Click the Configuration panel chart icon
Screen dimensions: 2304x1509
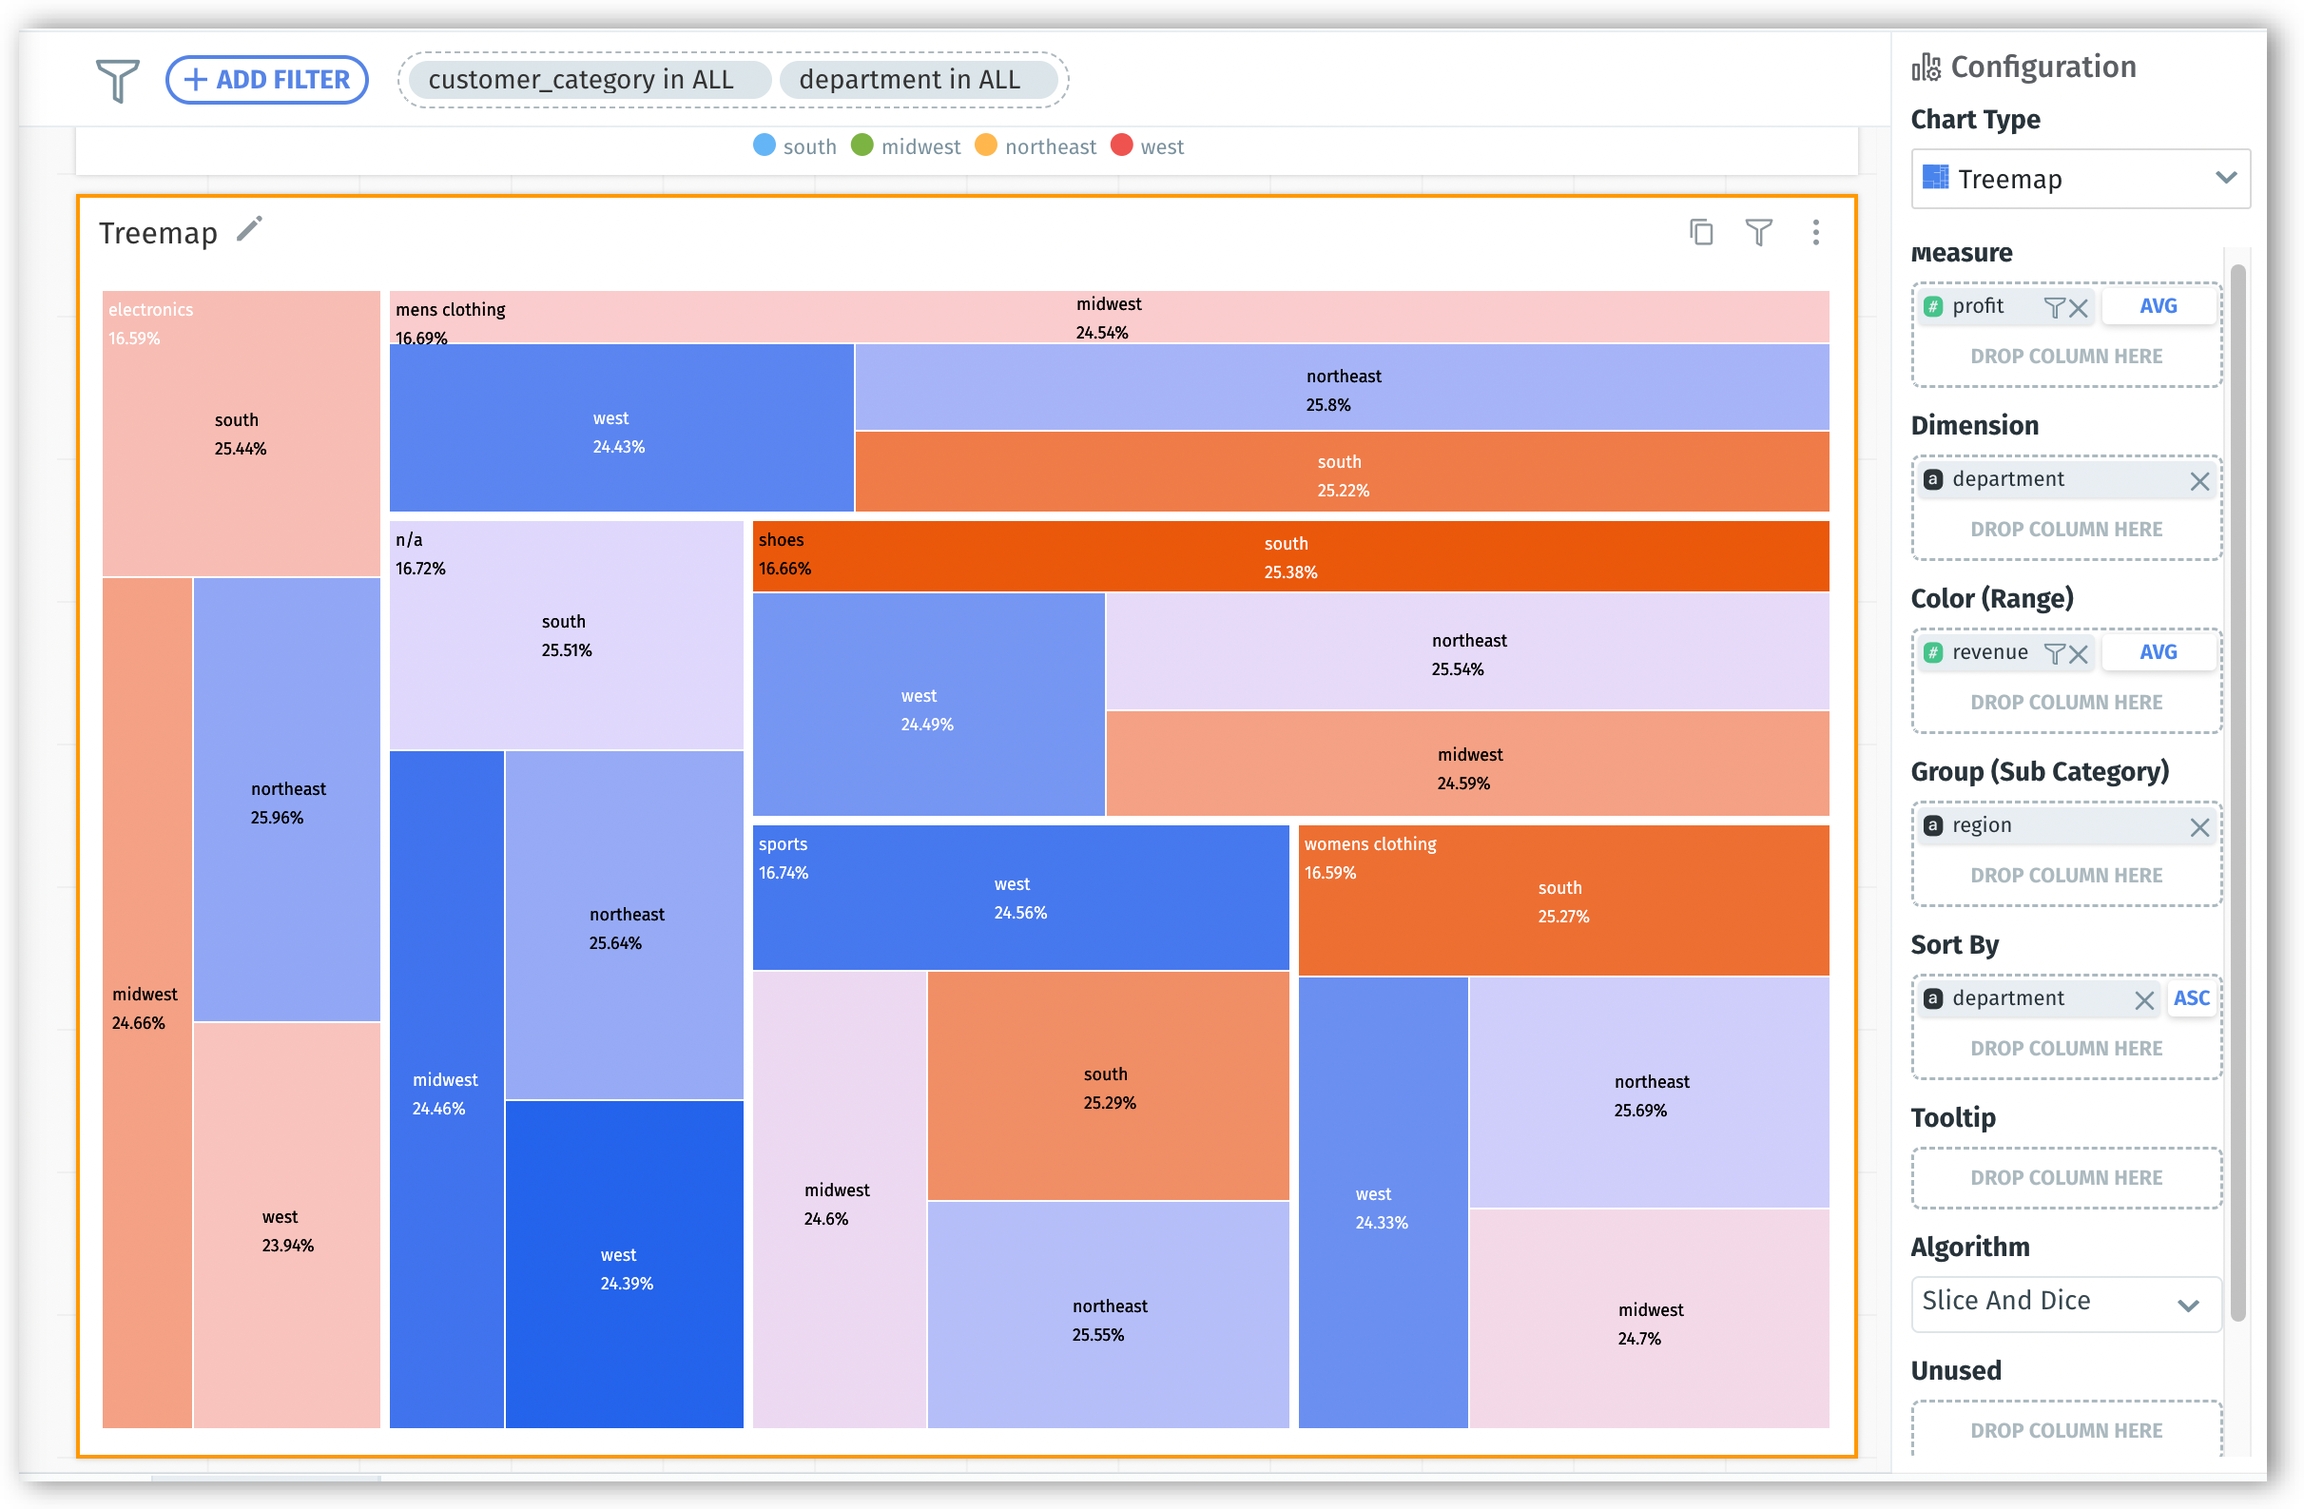(1926, 67)
